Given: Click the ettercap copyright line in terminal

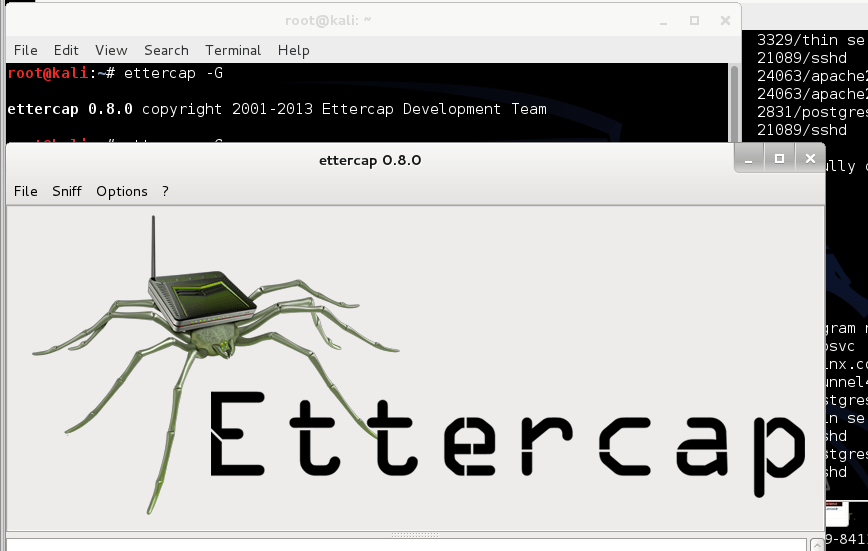Looking at the screenshot, I should [277, 109].
